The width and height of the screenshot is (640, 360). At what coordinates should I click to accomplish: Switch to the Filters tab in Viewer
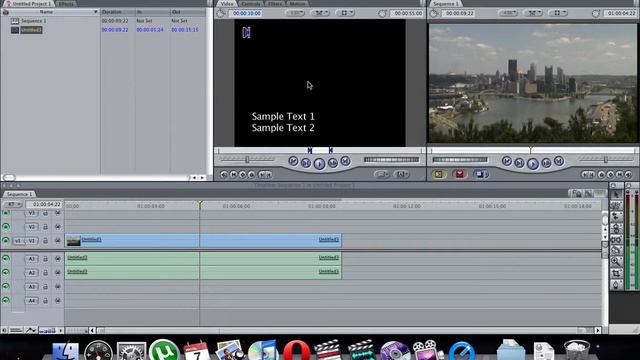tap(275, 3)
